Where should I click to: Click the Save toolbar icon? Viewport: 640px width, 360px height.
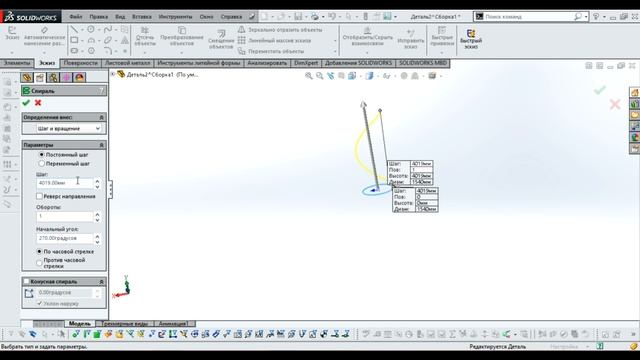(x=298, y=16)
